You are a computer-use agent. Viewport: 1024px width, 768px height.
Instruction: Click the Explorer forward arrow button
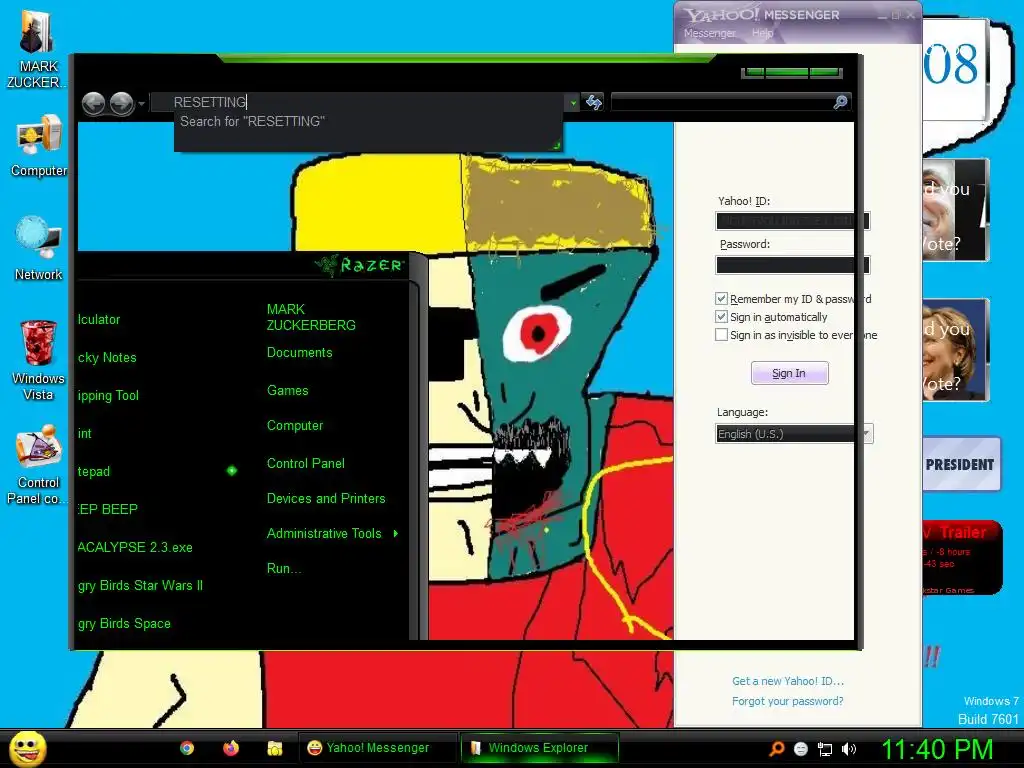[x=121, y=103]
